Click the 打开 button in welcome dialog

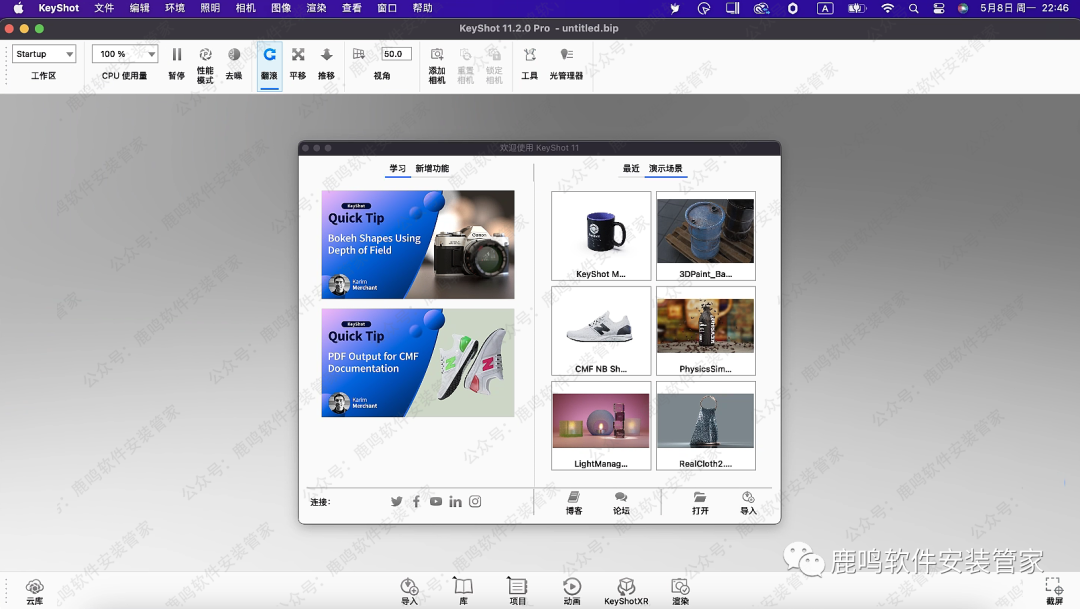pos(700,502)
